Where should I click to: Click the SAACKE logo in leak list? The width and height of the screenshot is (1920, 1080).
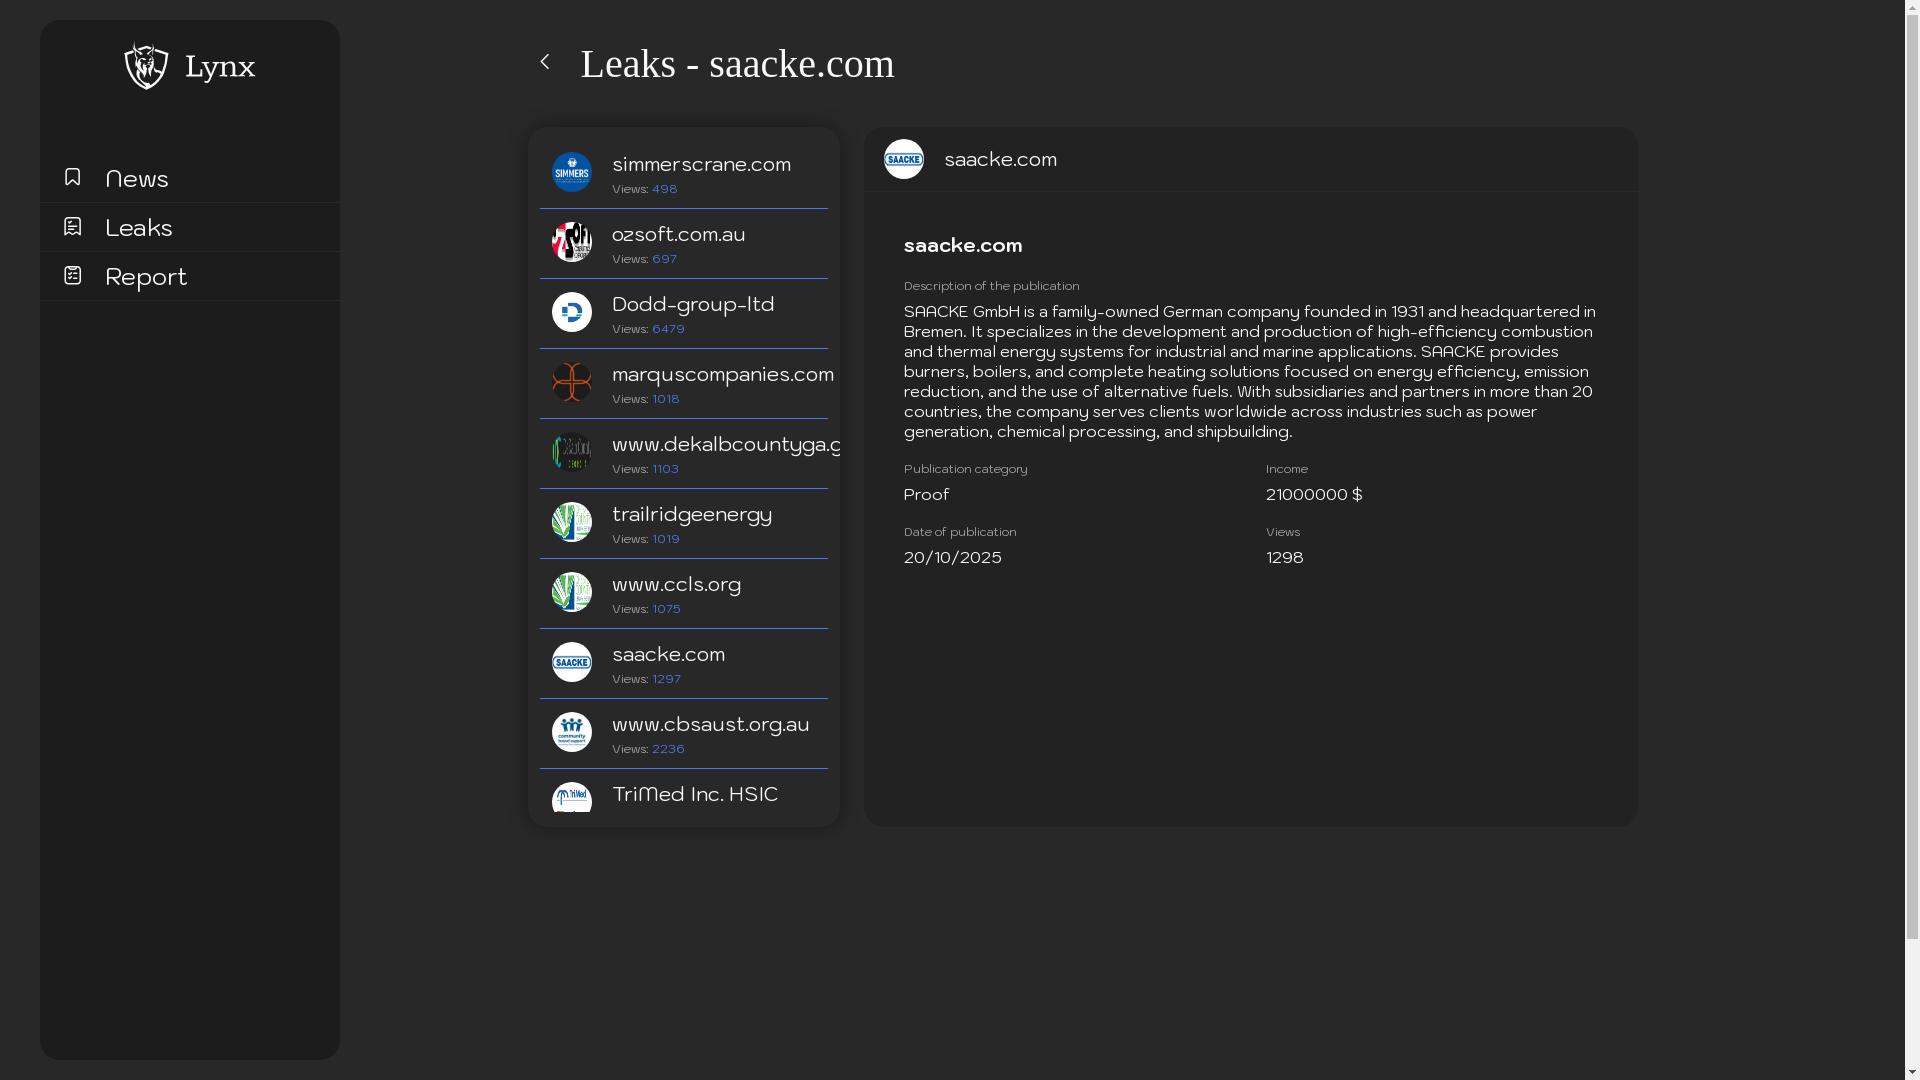pos(572,662)
